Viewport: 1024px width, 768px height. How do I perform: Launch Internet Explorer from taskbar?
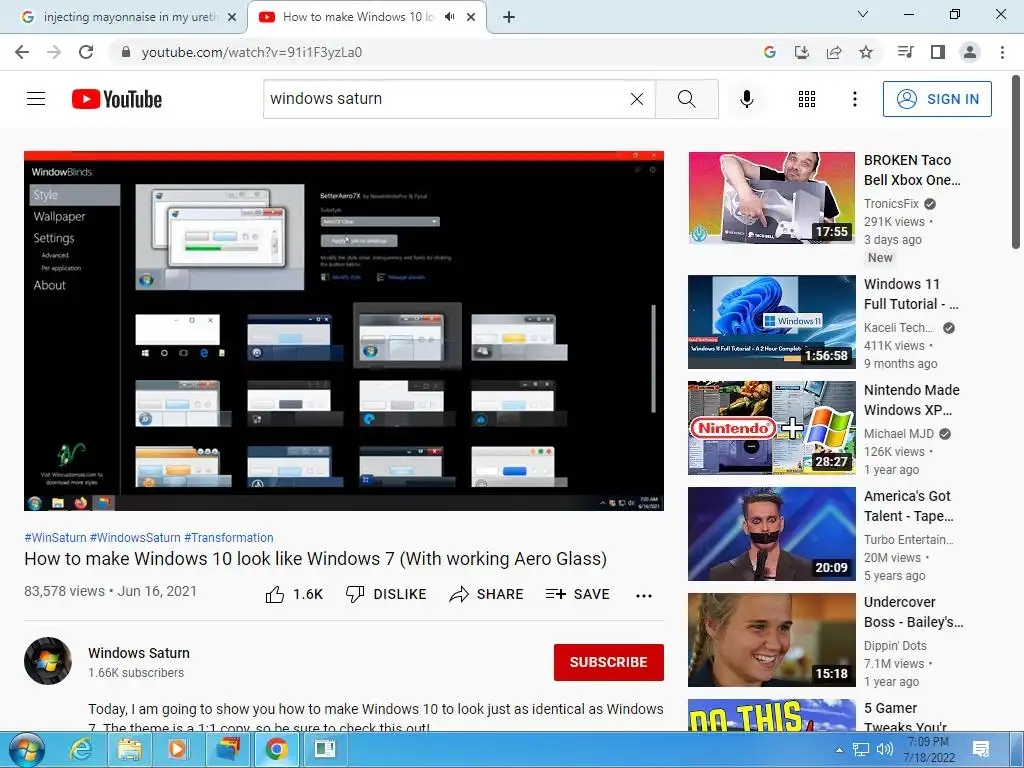[x=81, y=750]
